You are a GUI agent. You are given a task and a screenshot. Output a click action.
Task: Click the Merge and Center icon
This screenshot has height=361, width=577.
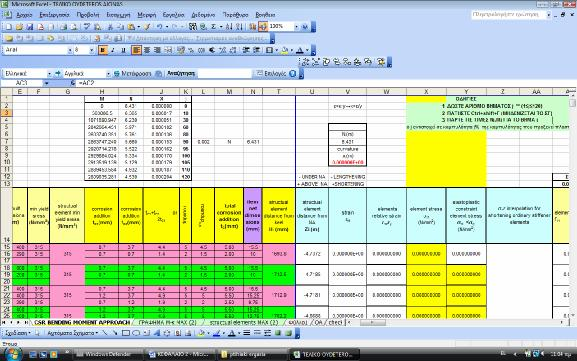(168, 50)
